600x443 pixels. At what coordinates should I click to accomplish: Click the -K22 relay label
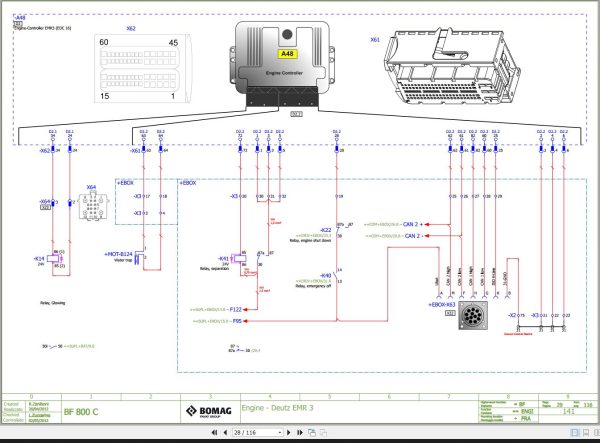tap(325, 230)
